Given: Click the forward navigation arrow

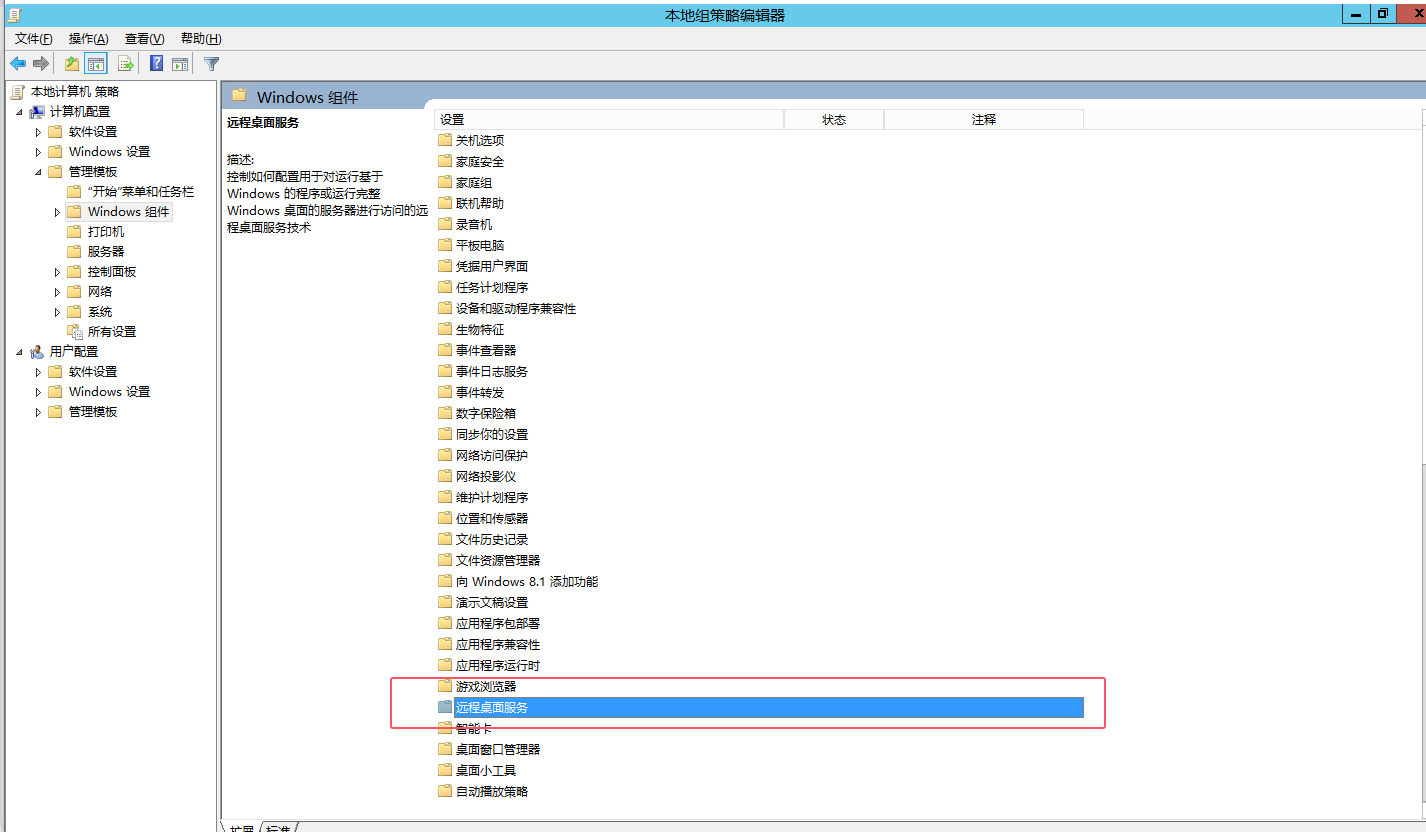Looking at the screenshot, I should pyautogui.click(x=39, y=63).
